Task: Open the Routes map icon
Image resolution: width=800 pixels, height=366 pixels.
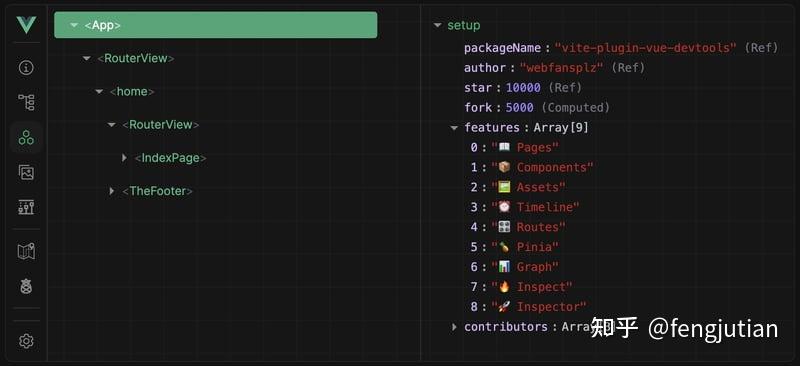Action: [x=26, y=252]
